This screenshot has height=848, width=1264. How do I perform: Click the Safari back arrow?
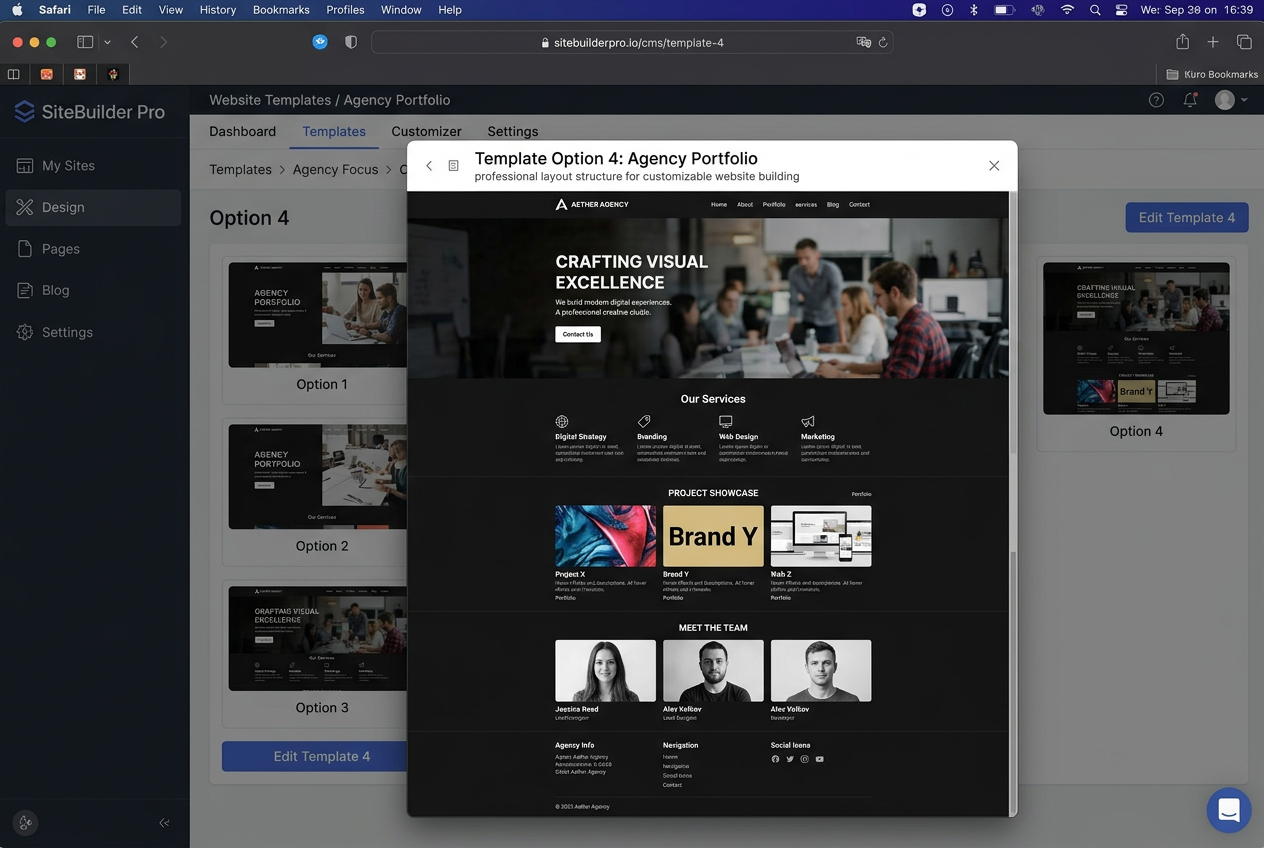(135, 42)
